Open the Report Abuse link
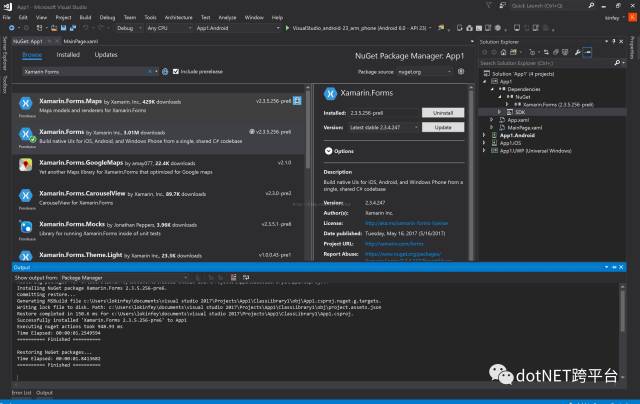The width and height of the screenshot is (640, 404). tap(403, 254)
